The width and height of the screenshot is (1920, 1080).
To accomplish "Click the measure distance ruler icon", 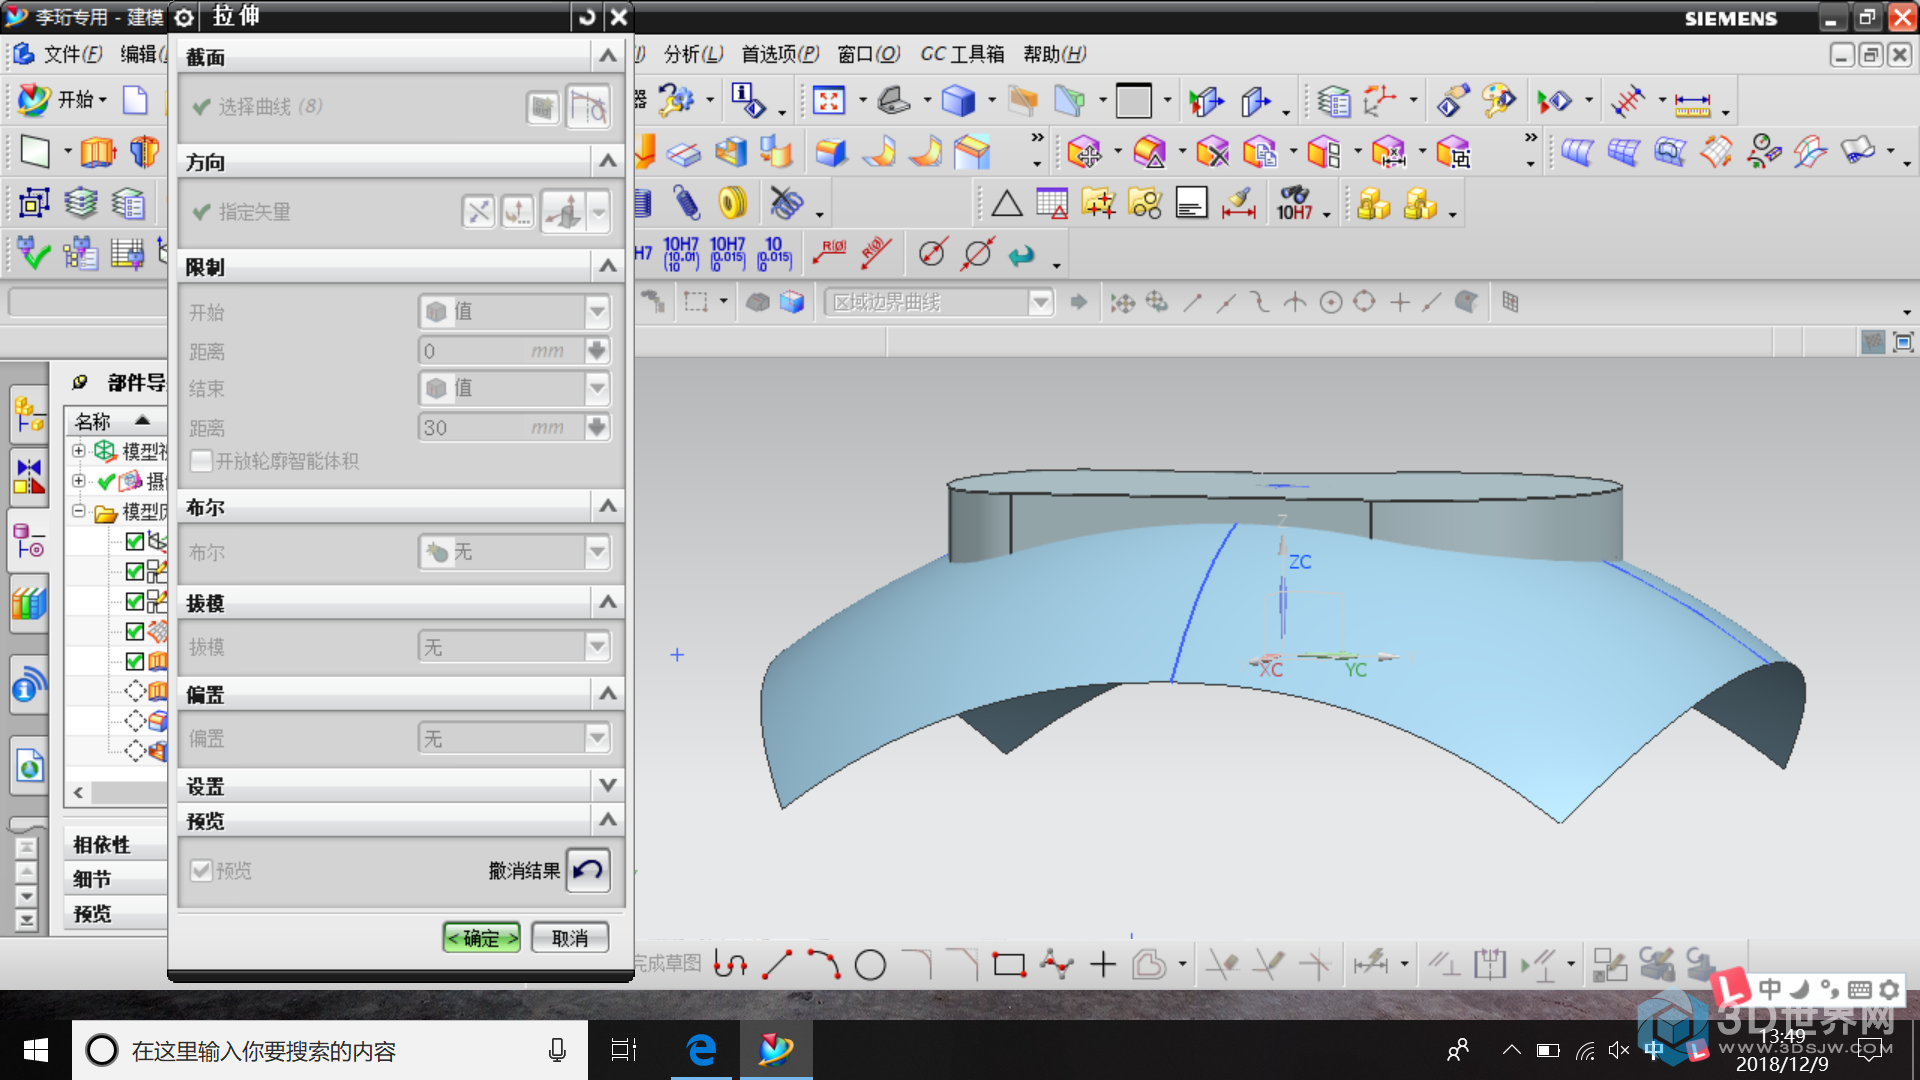I will click(1692, 102).
